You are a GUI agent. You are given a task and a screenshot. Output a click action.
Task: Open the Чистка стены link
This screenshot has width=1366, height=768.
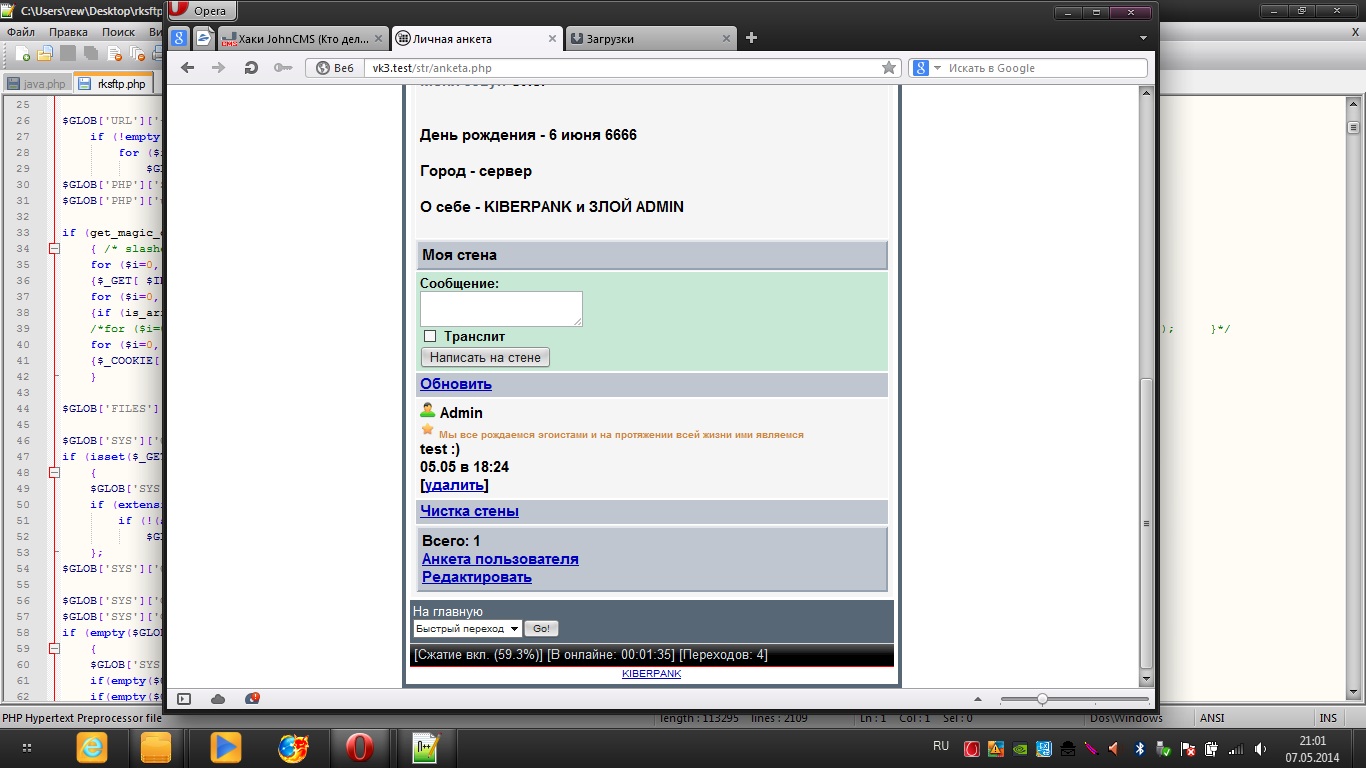[469, 511]
